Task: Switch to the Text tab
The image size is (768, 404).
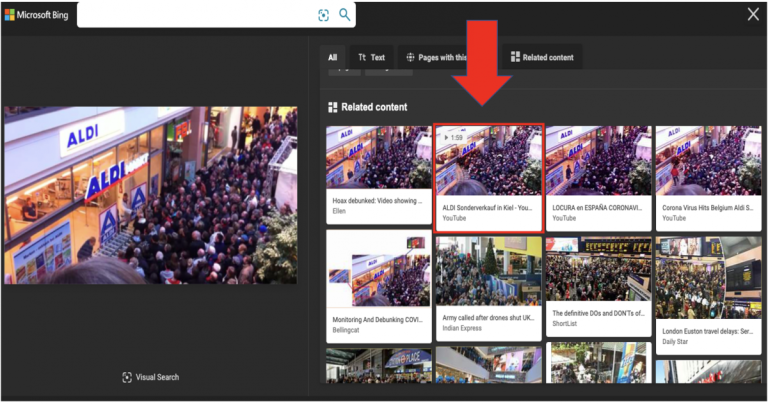Action: [371, 57]
